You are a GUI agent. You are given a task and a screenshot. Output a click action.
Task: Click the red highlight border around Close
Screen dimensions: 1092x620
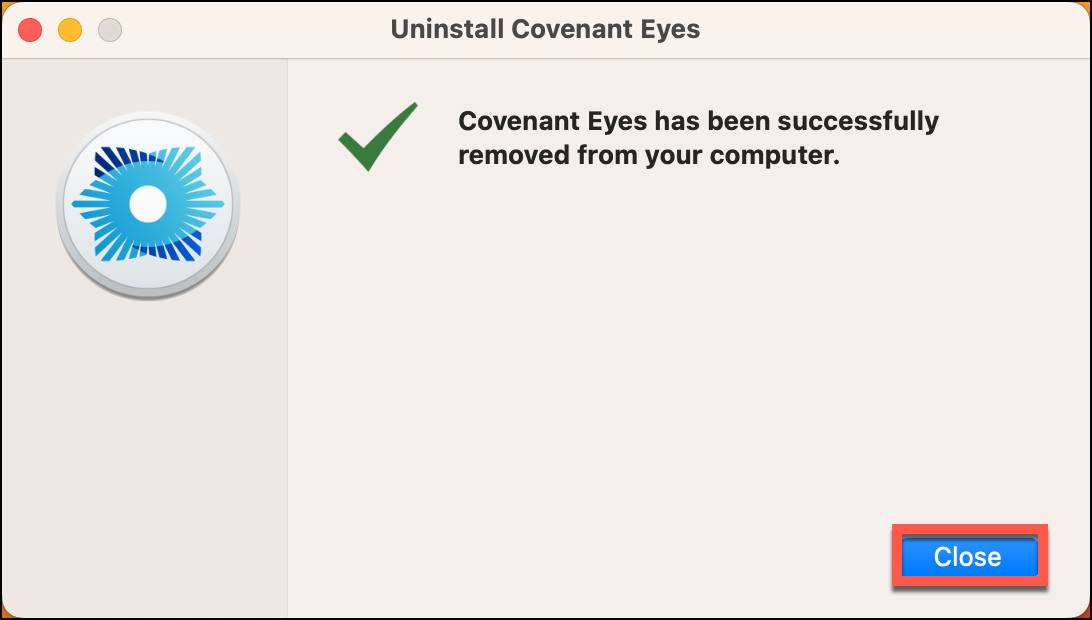[969, 528]
